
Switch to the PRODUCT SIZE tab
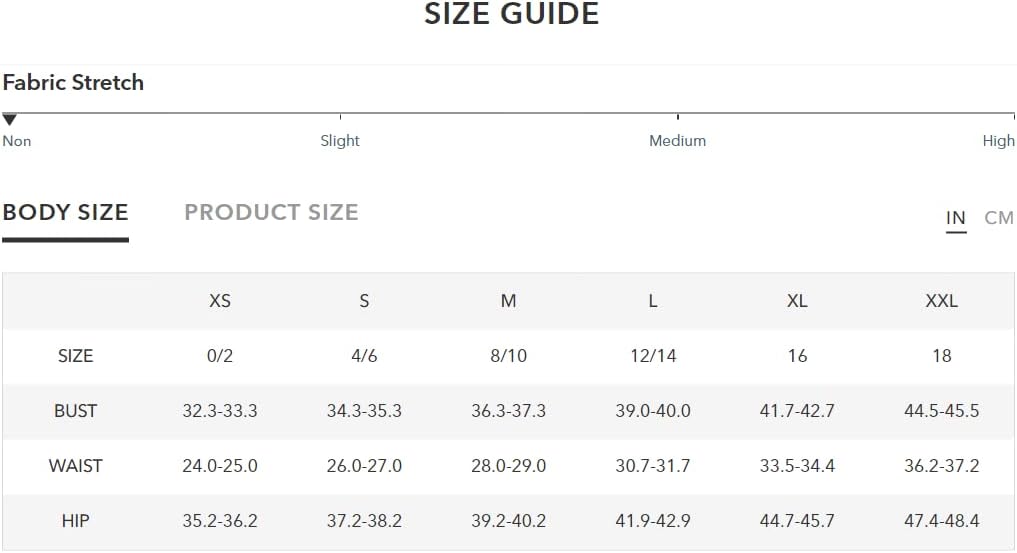tap(271, 212)
